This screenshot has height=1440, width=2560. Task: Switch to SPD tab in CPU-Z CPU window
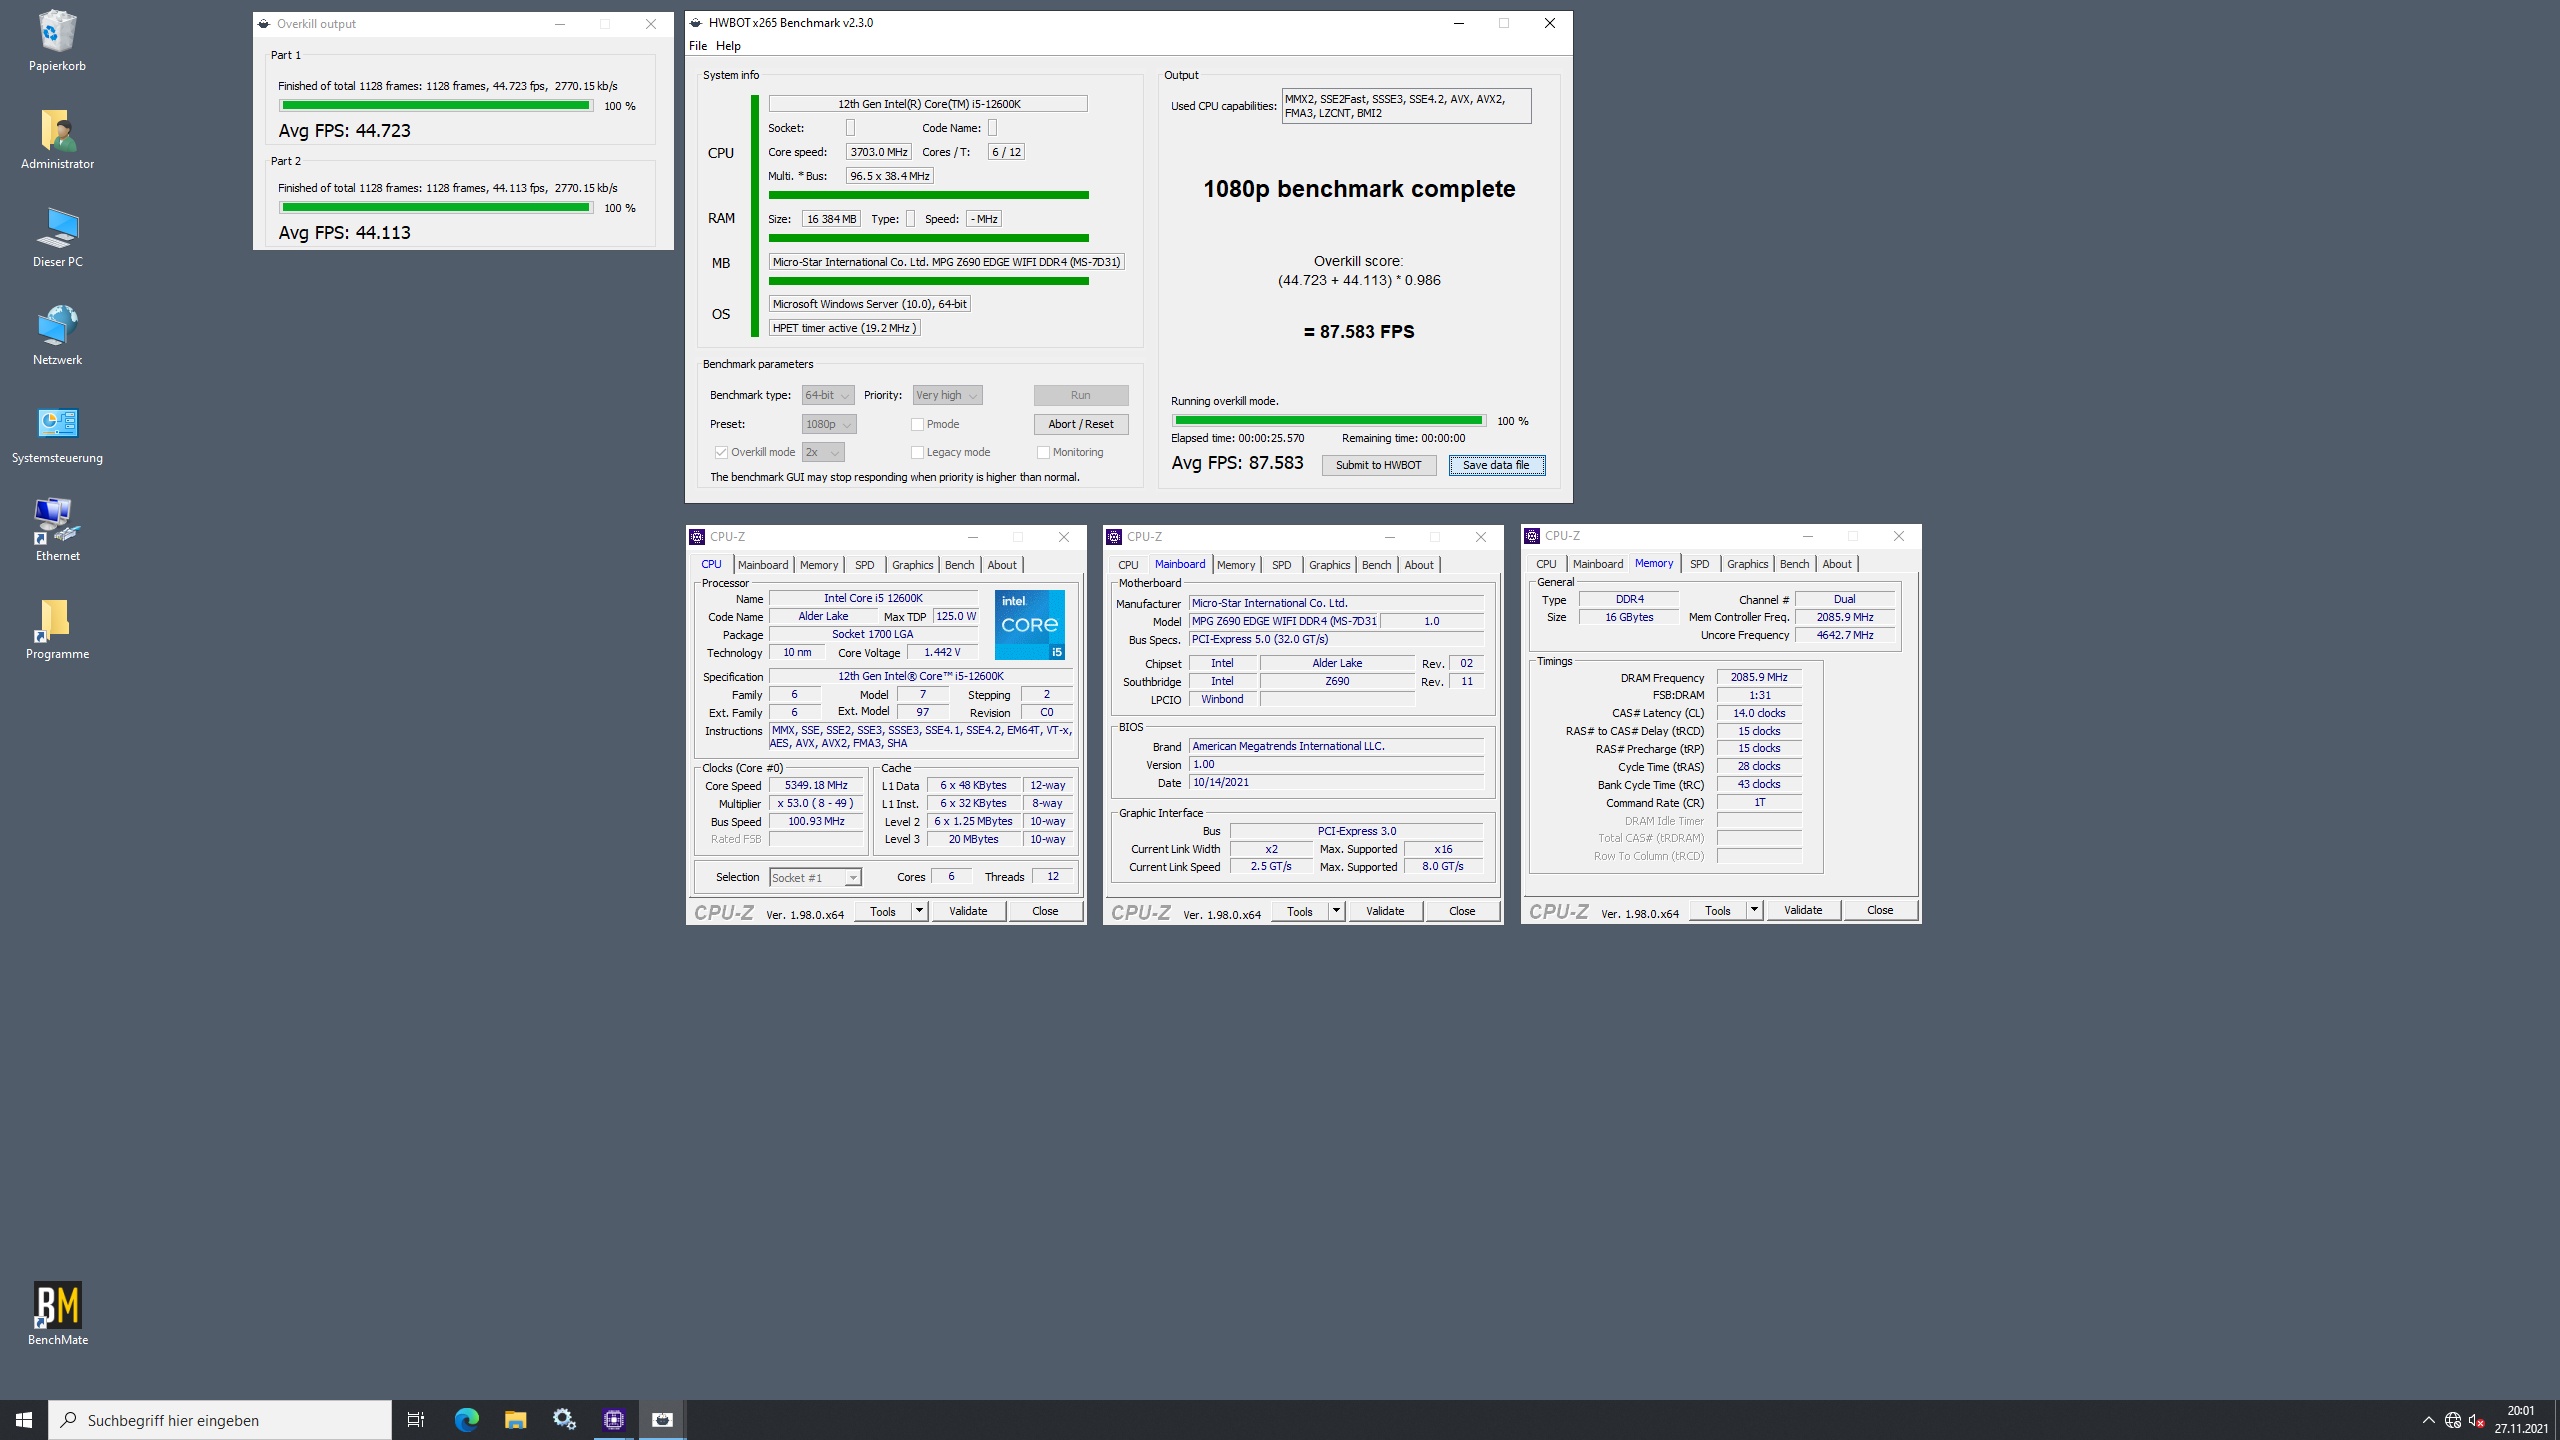pos(865,565)
